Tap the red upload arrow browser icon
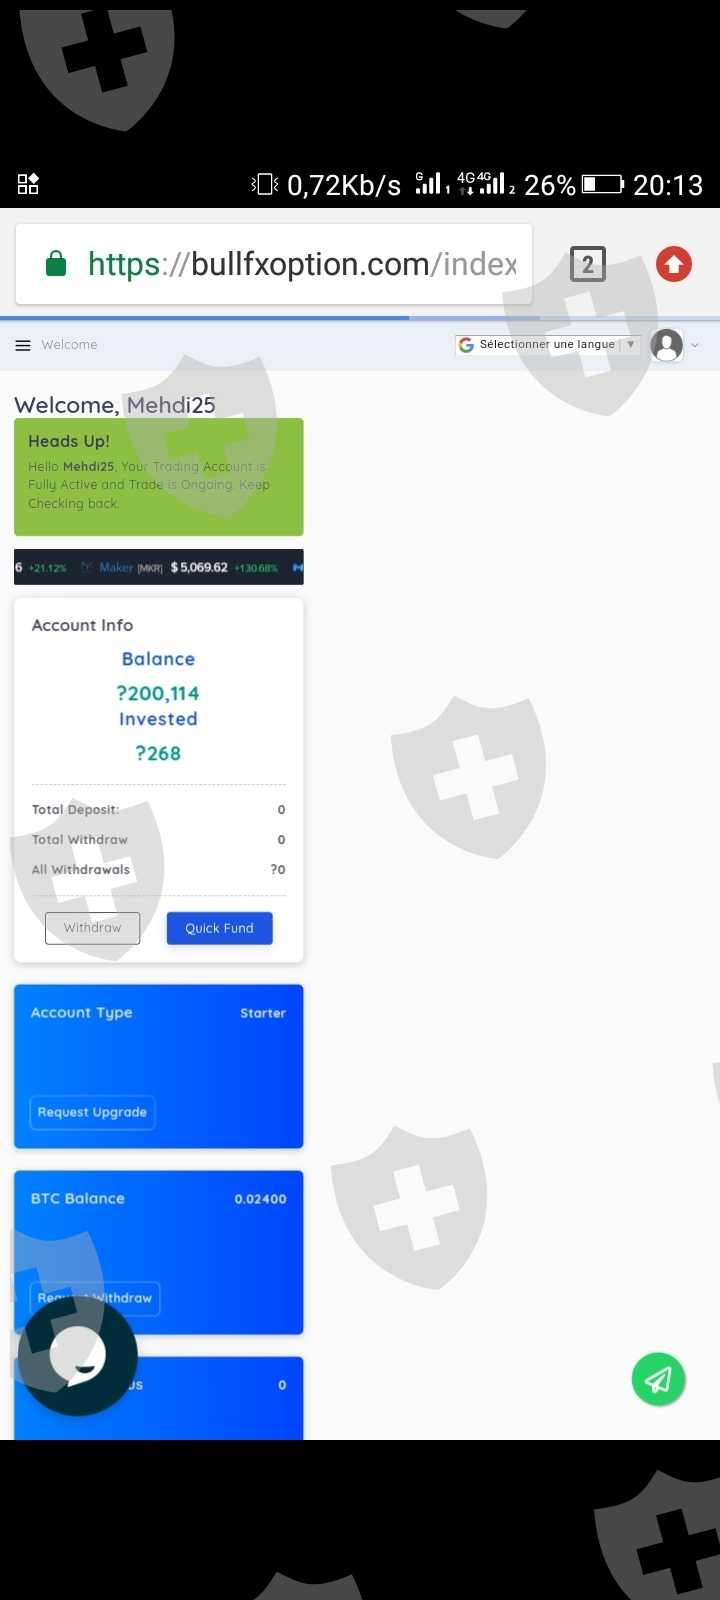This screenshot has height=1600, width=720. click(x=674, y=264)
